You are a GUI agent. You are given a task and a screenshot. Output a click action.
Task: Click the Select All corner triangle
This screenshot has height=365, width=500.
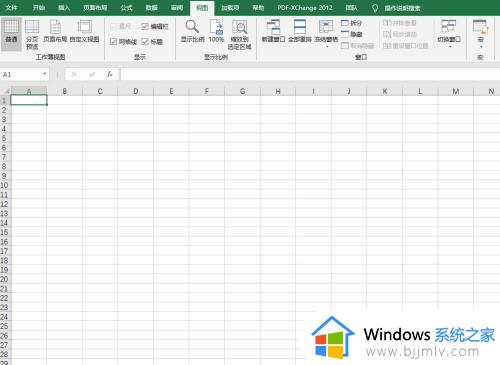coord(6,91)
